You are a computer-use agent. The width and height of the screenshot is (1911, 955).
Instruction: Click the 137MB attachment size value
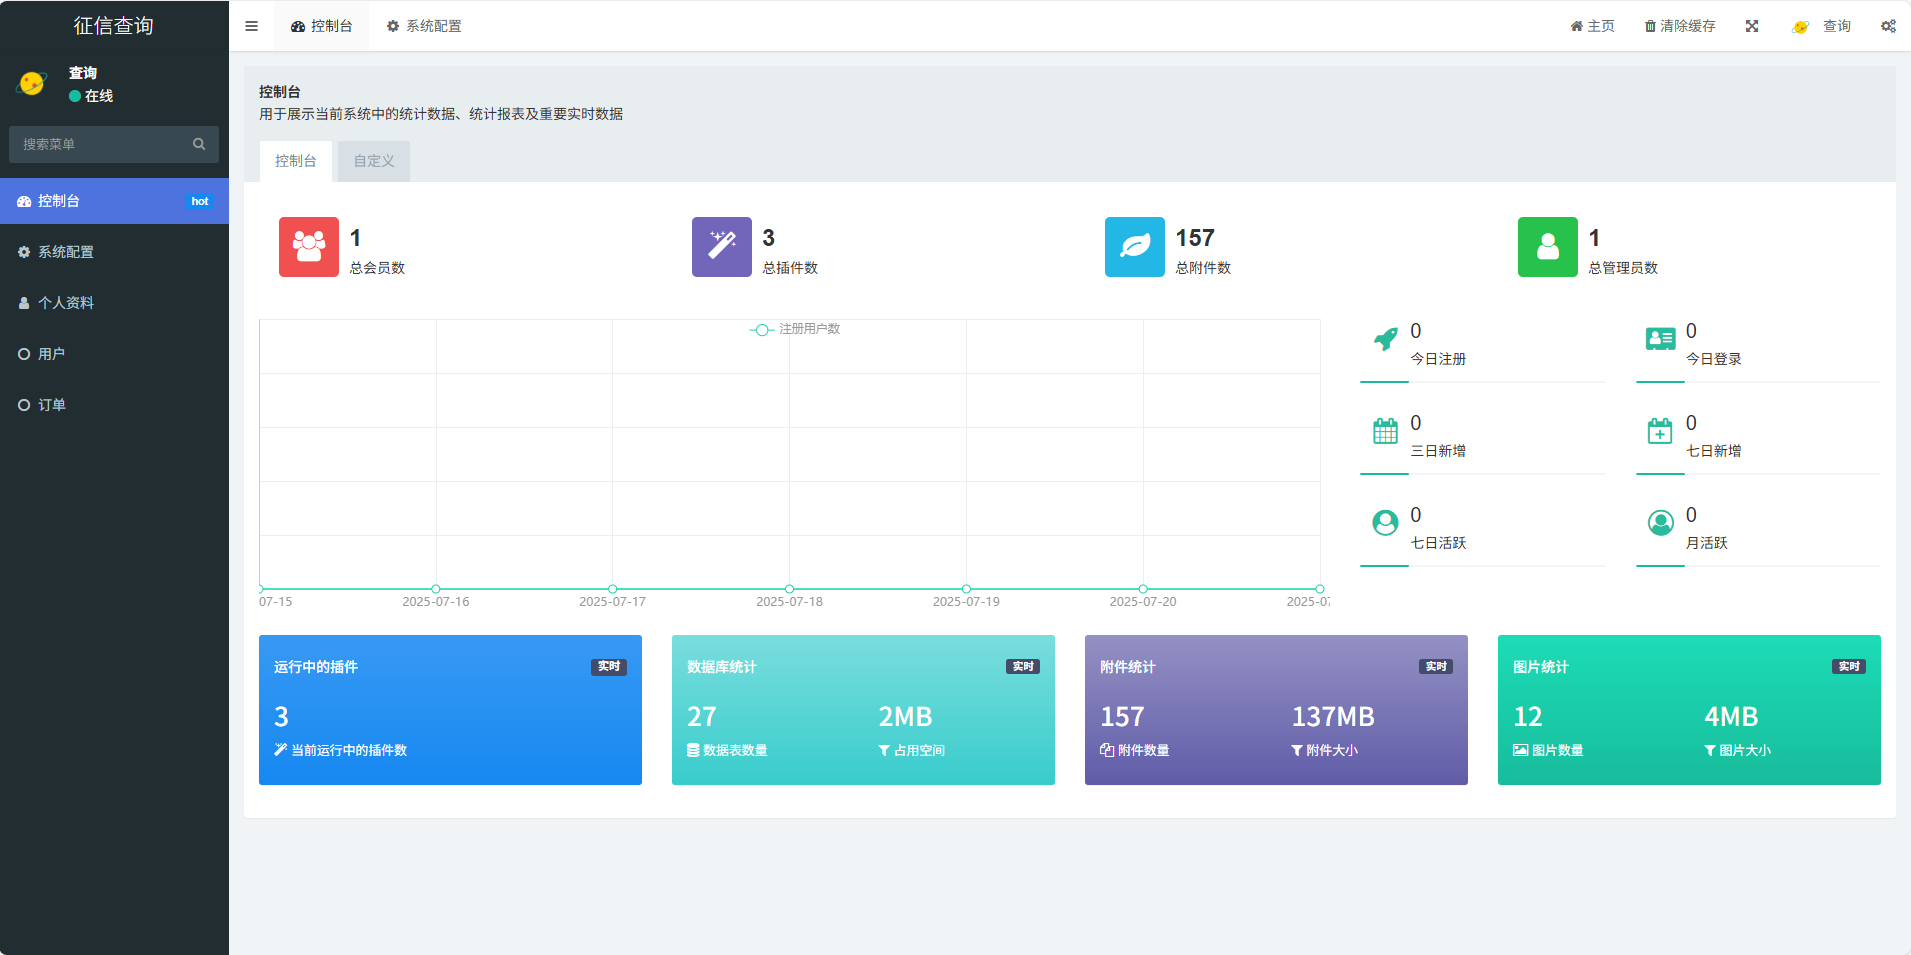coord(1333,717)
